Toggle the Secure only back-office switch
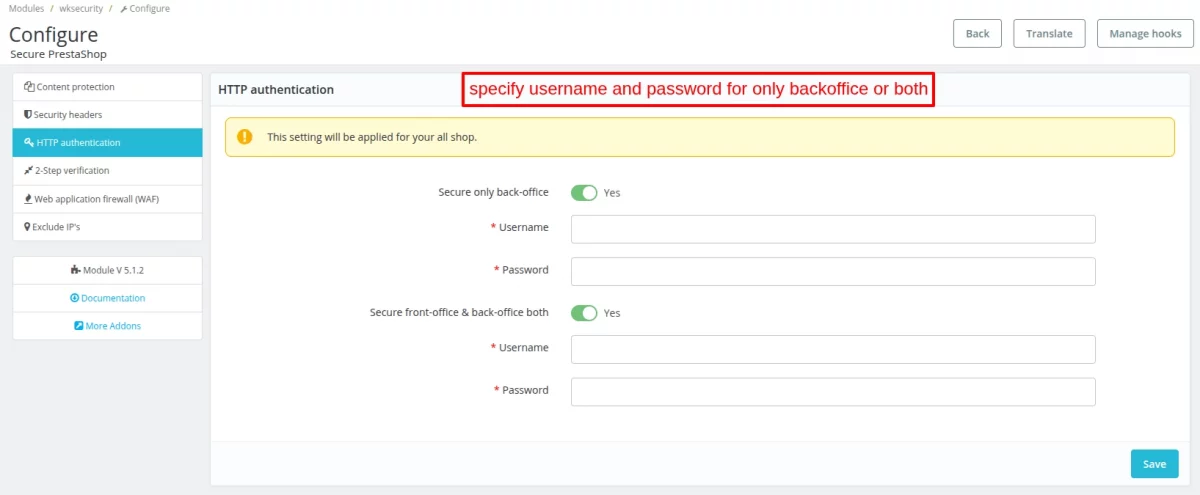The width and height of the screenshot is (1200, 495). (584, 192)
